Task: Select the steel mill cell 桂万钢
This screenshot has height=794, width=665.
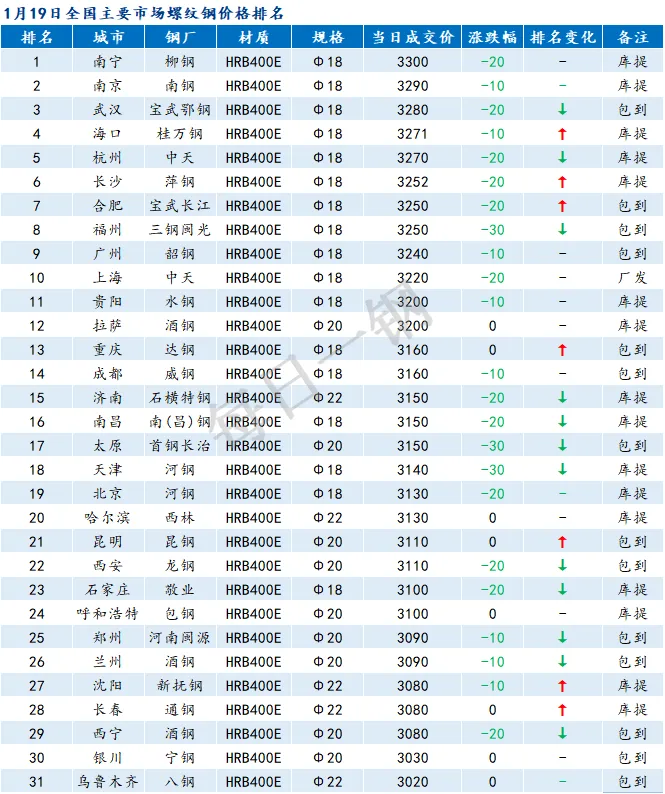Action: click(180, 134)
